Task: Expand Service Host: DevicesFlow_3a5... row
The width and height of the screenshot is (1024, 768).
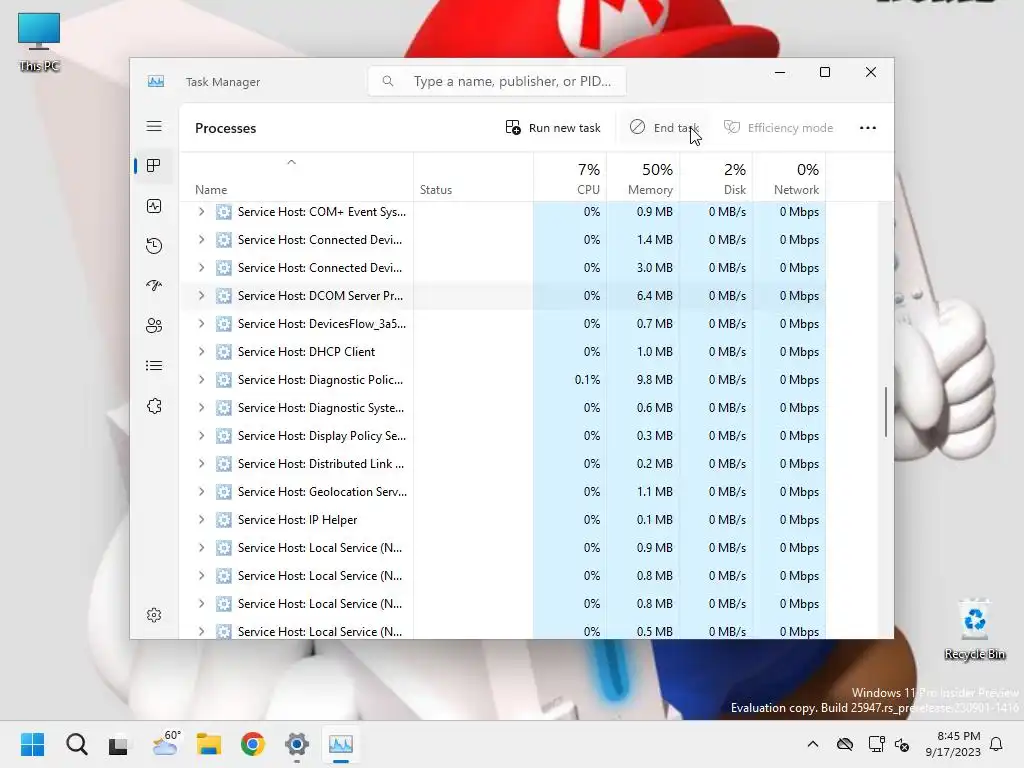Action: pyautogui.click(x=201, y=324)
